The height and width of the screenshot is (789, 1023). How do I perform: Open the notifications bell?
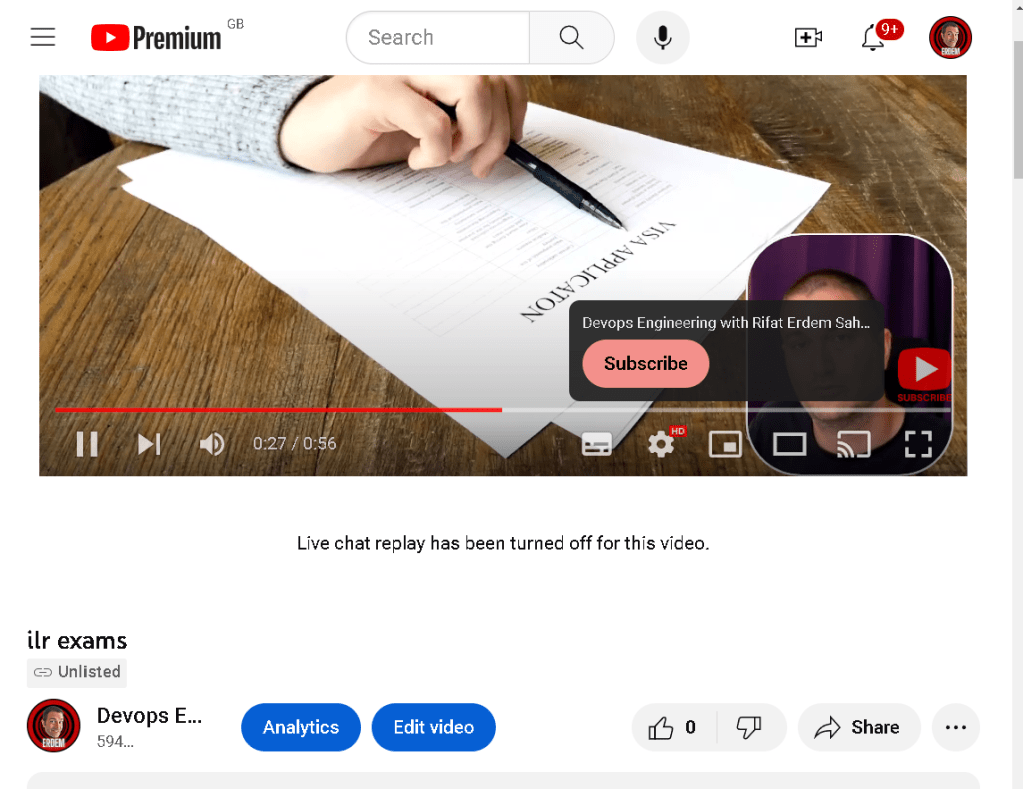coord(874,38)
